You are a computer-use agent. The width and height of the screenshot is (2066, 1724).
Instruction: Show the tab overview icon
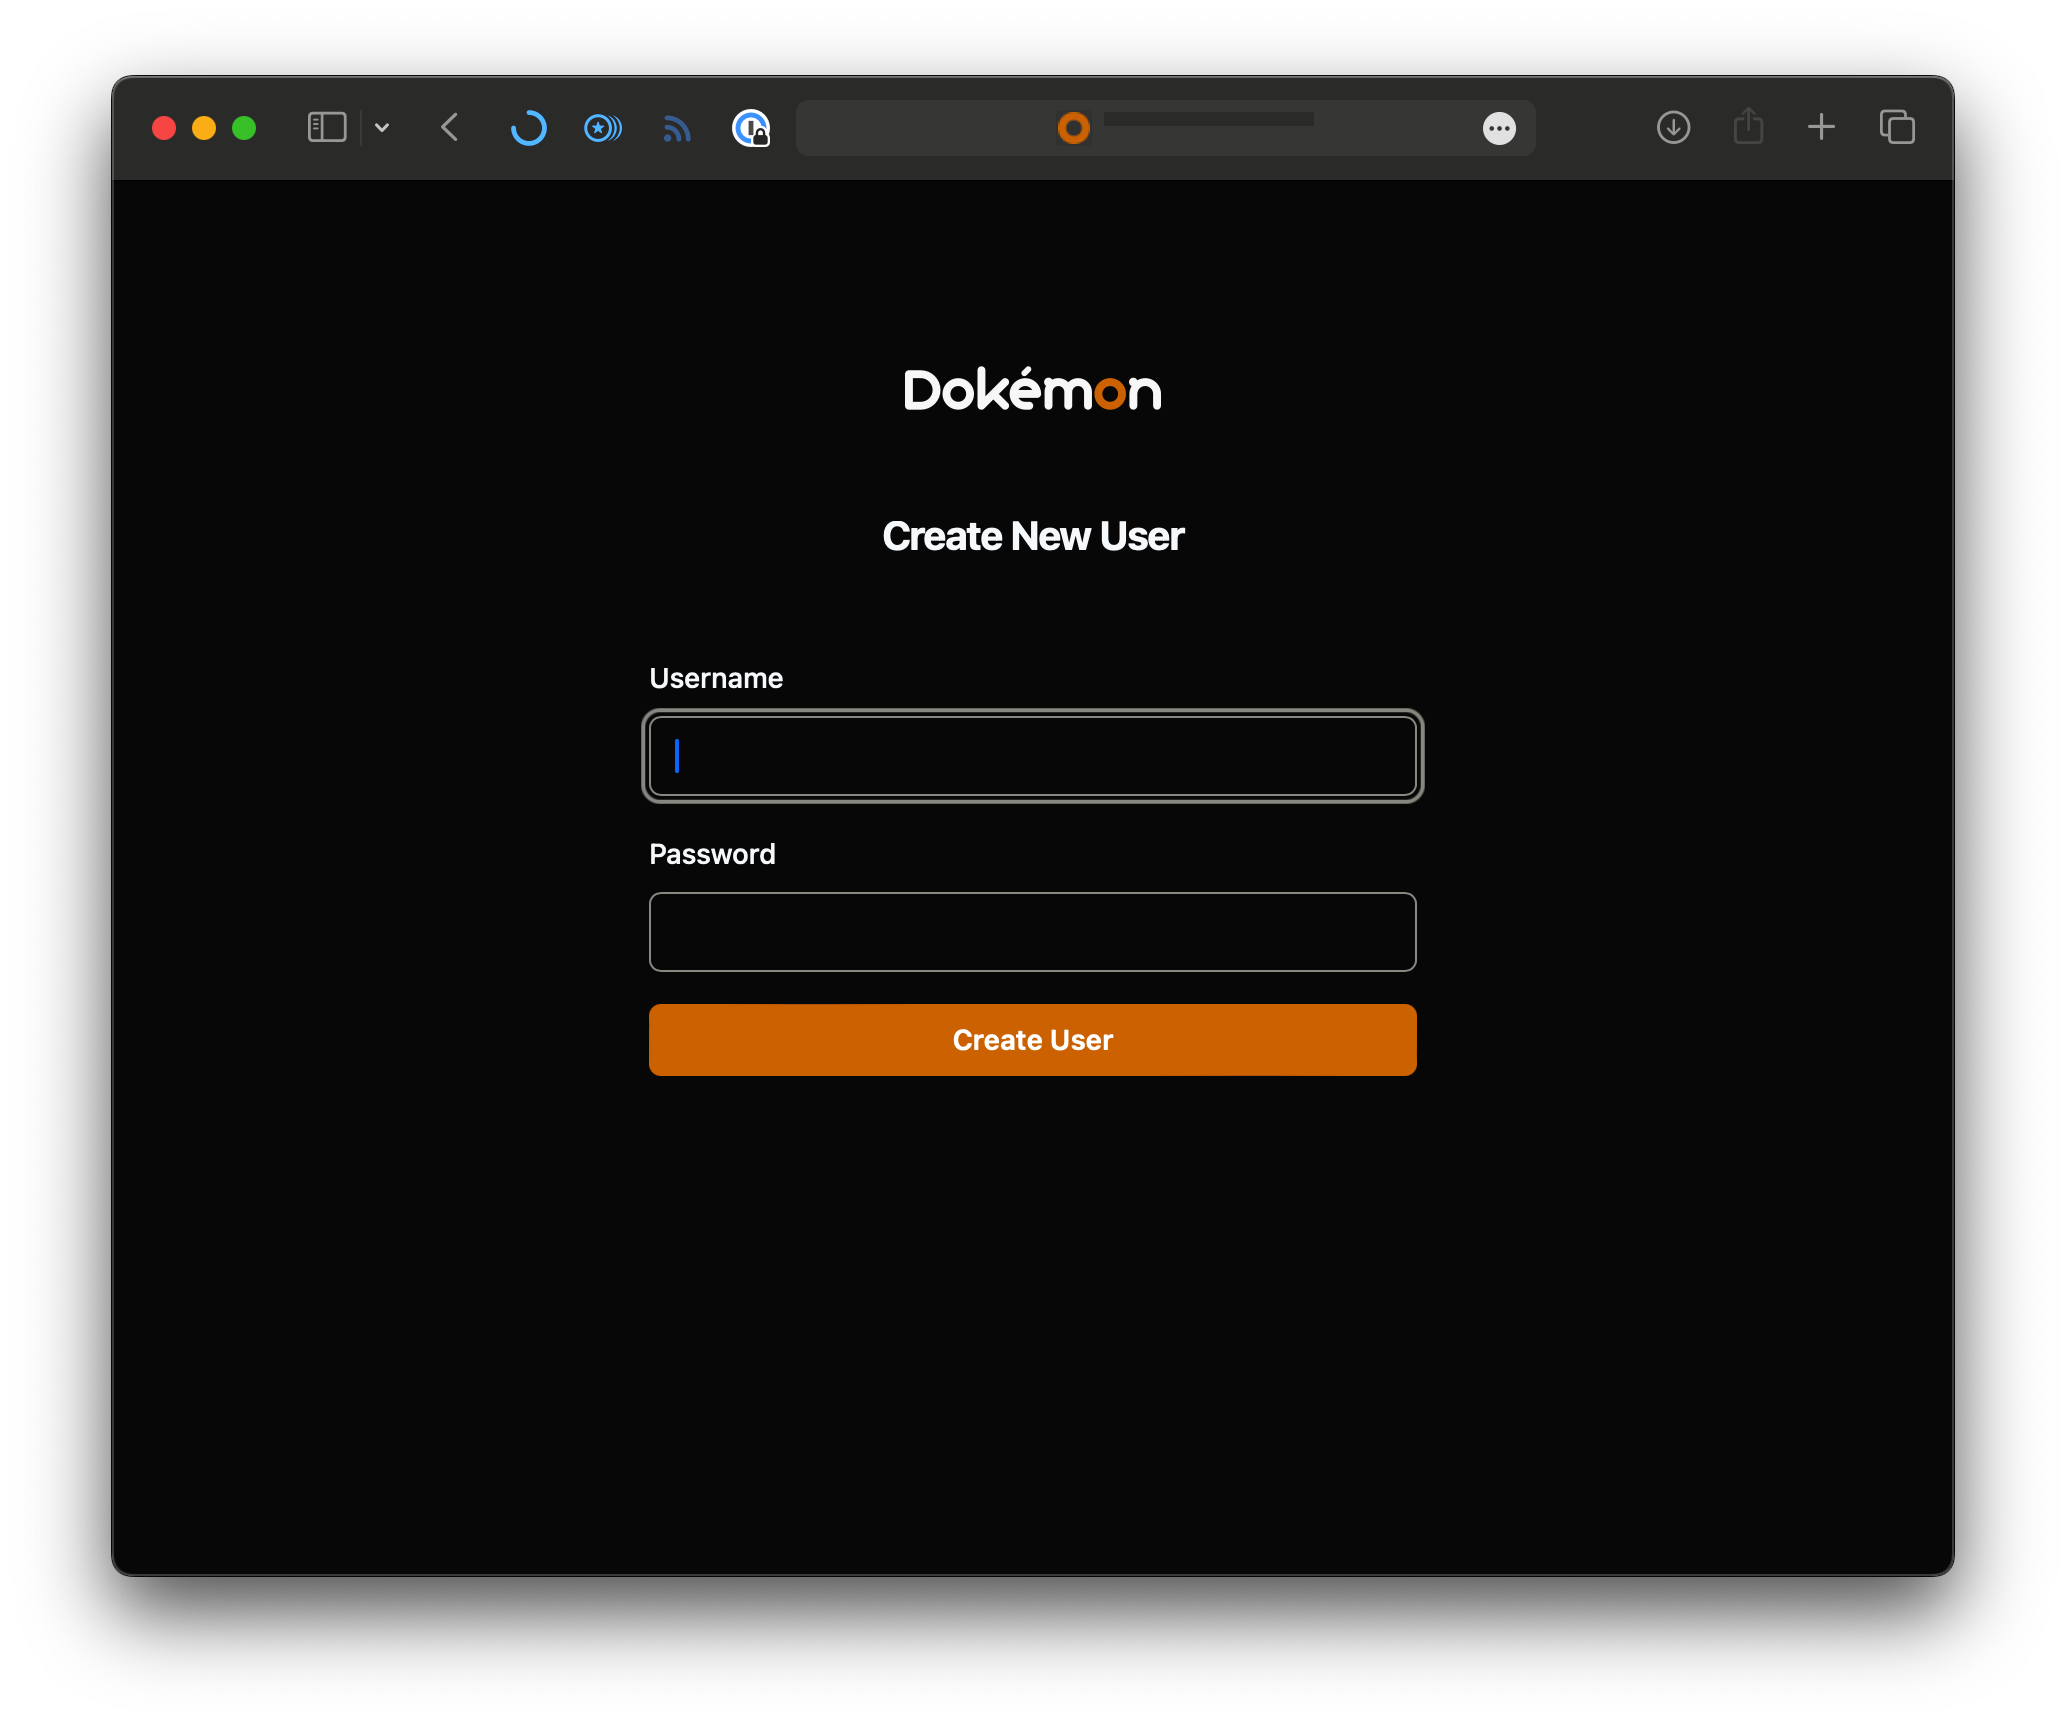(x=1897, y=127)
